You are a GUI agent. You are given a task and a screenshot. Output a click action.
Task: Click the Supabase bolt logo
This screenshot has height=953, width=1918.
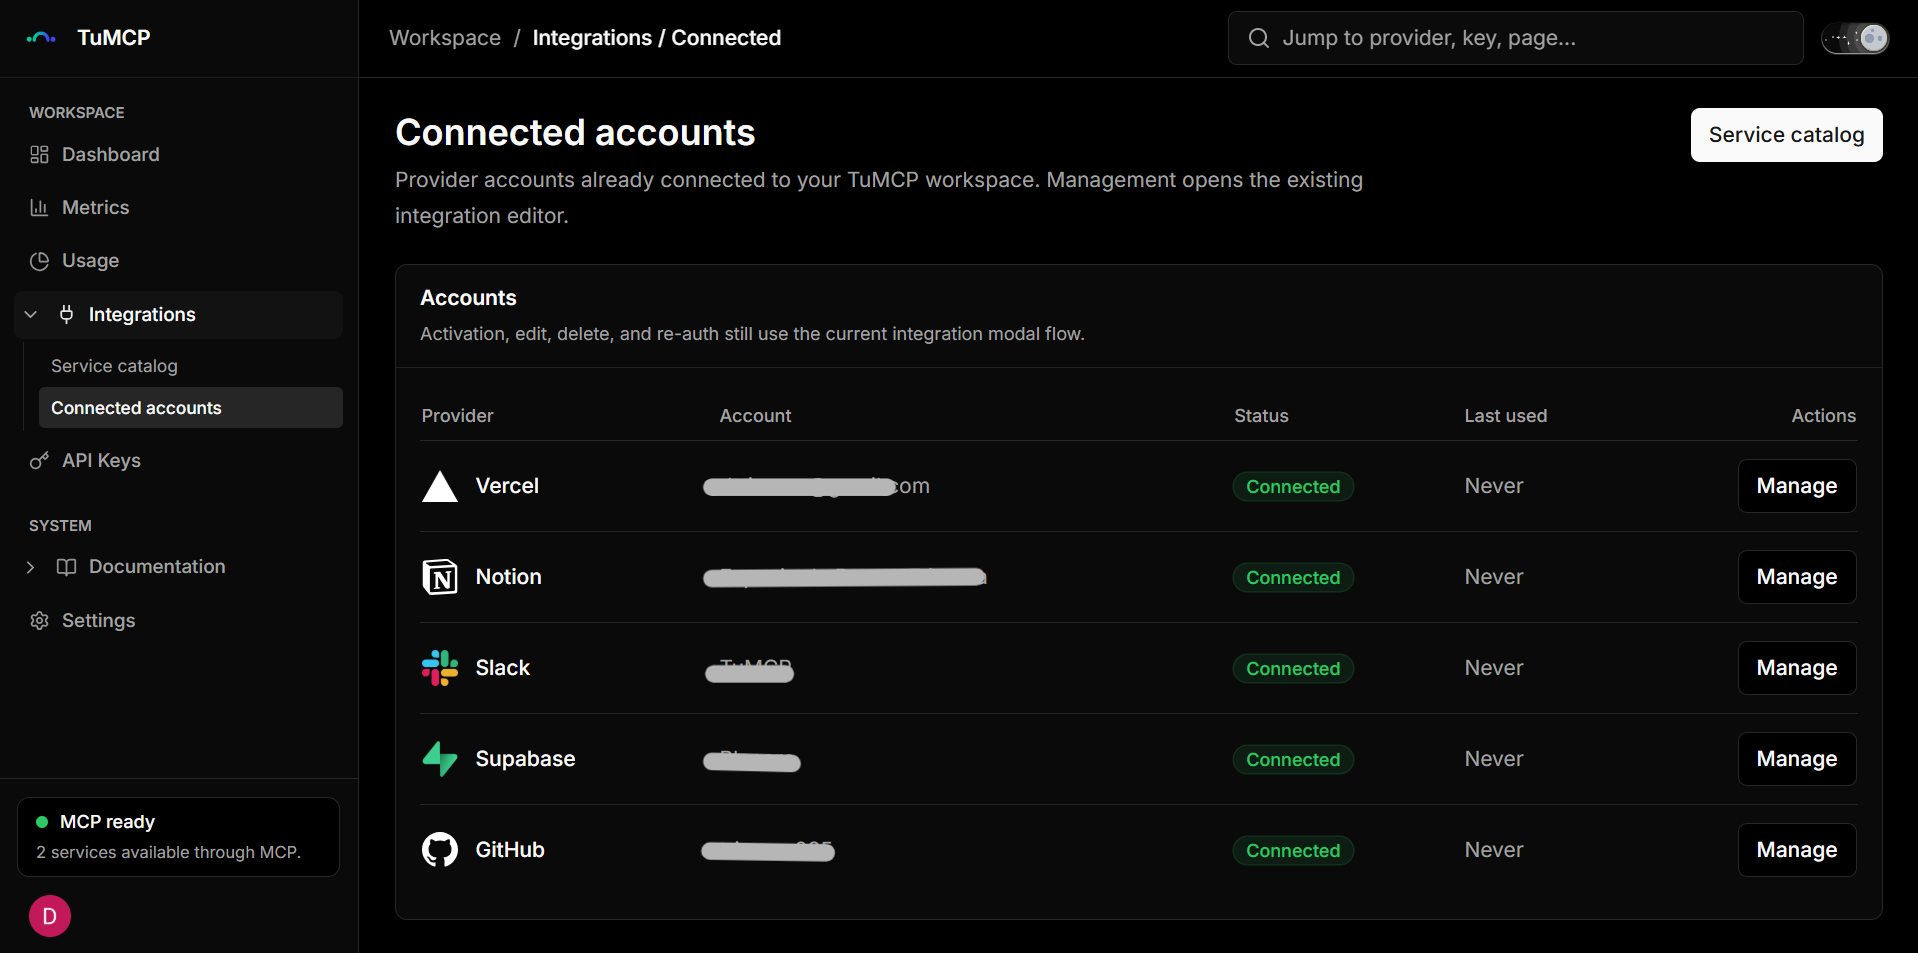[440, 759]
